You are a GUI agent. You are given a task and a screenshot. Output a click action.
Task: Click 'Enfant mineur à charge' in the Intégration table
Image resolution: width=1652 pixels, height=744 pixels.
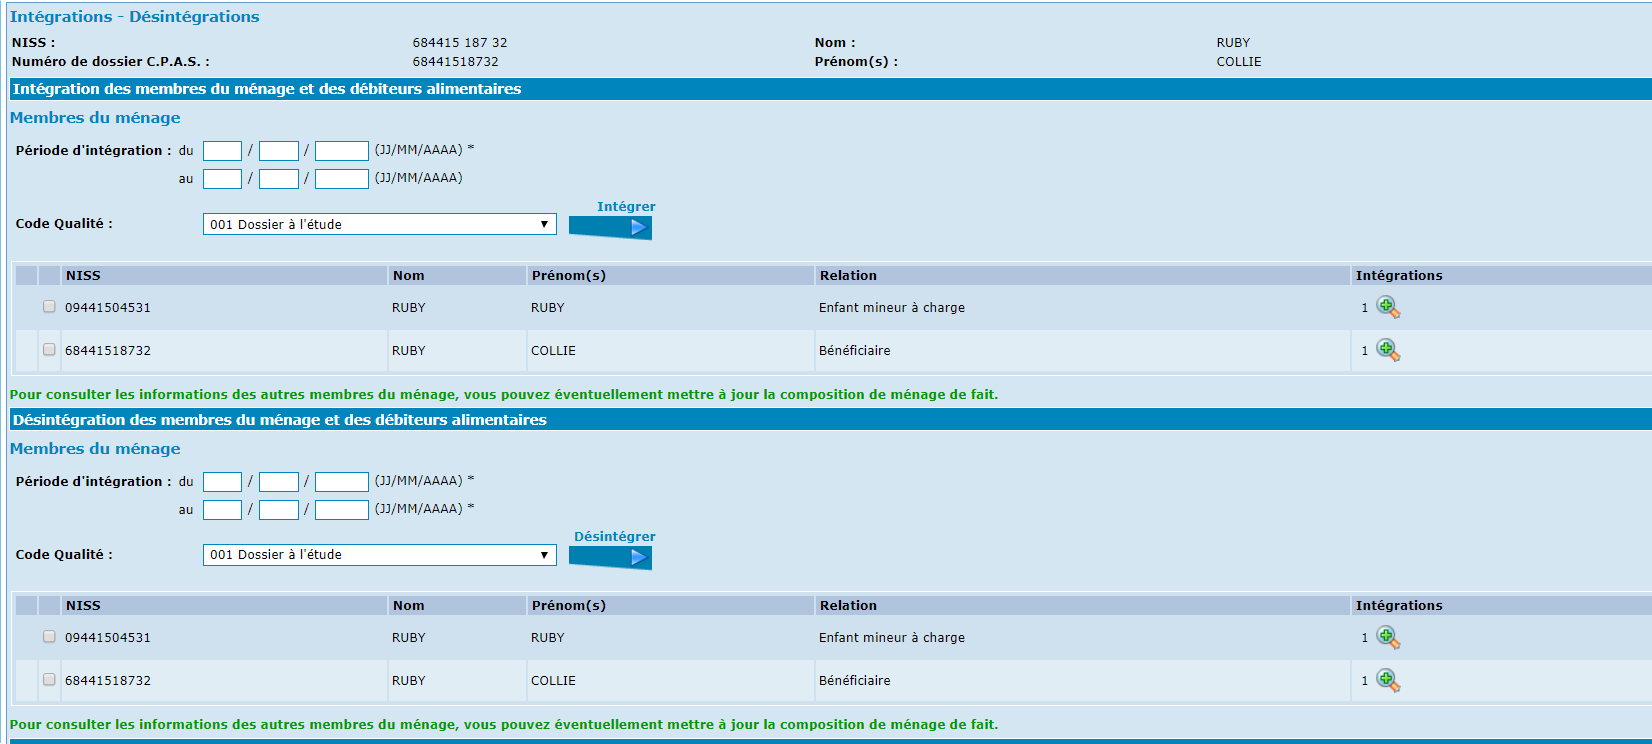click(x=892, y=307)
